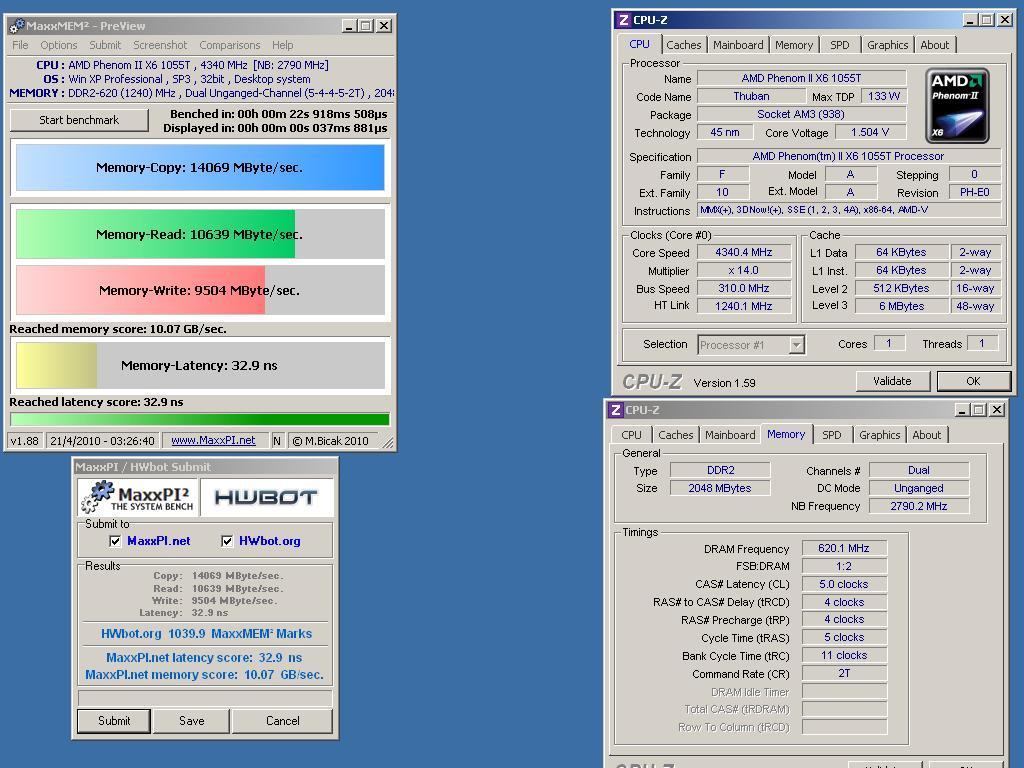Click OK button in top CPU-Z window

tap(973, 381)
